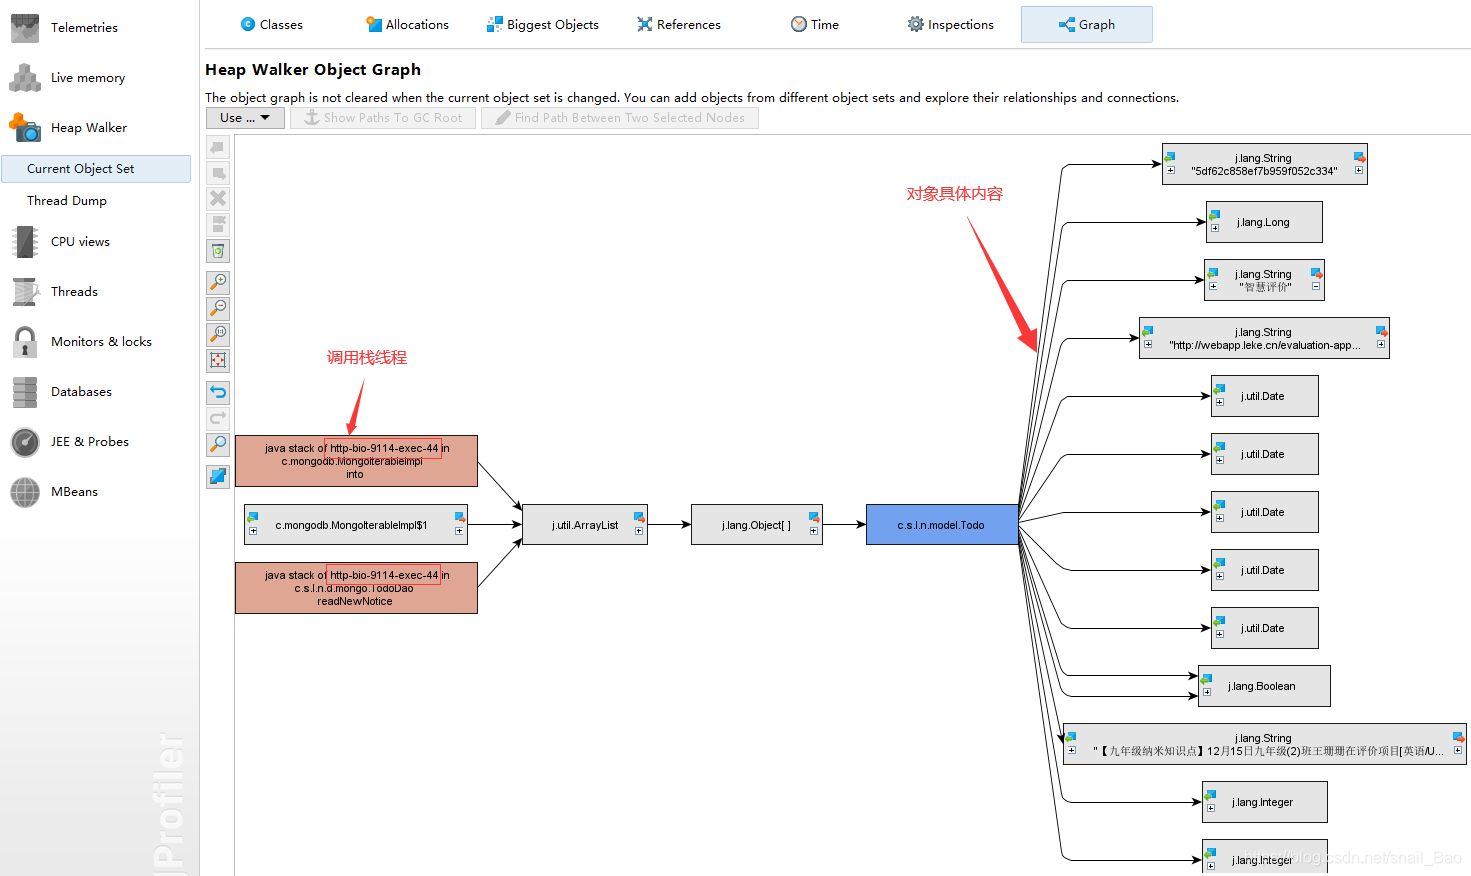Expand right plus on http://webapp.leke.cn String node

[1381, 344]
